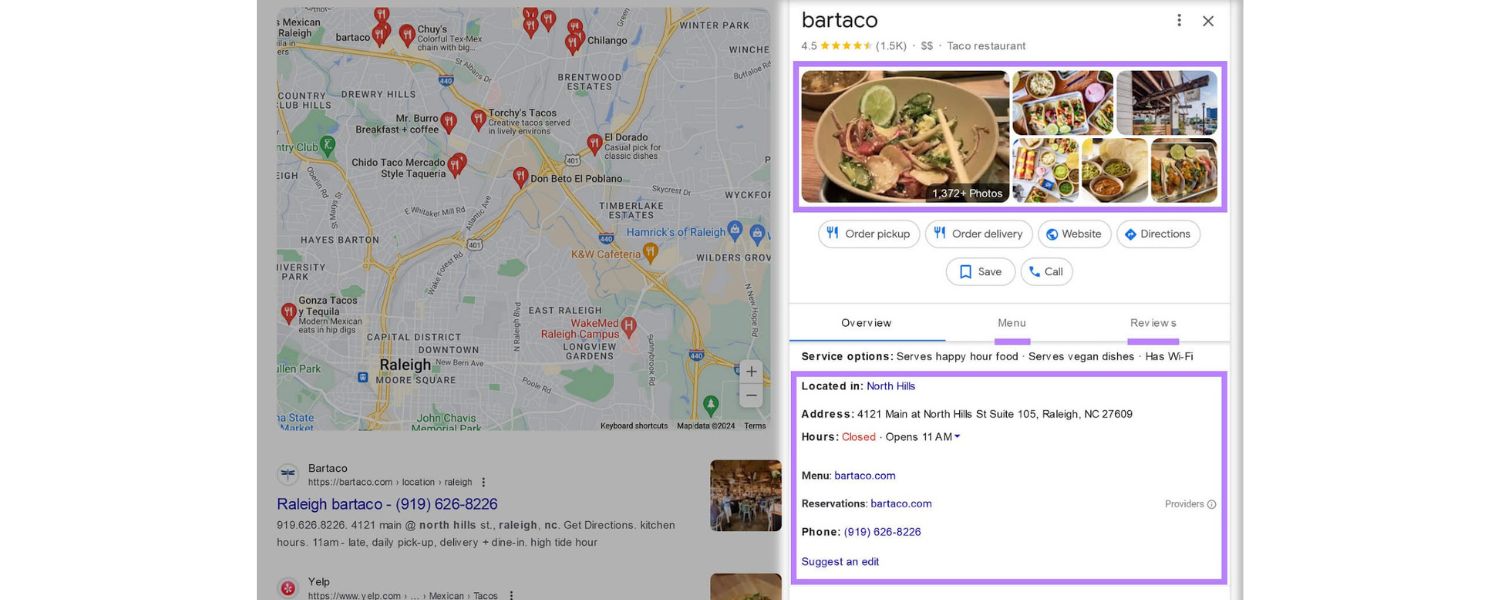Screen dimensions: 1500x600
Task: Select the El Dorado restaurant pin
Action: [x=594, y=143]
